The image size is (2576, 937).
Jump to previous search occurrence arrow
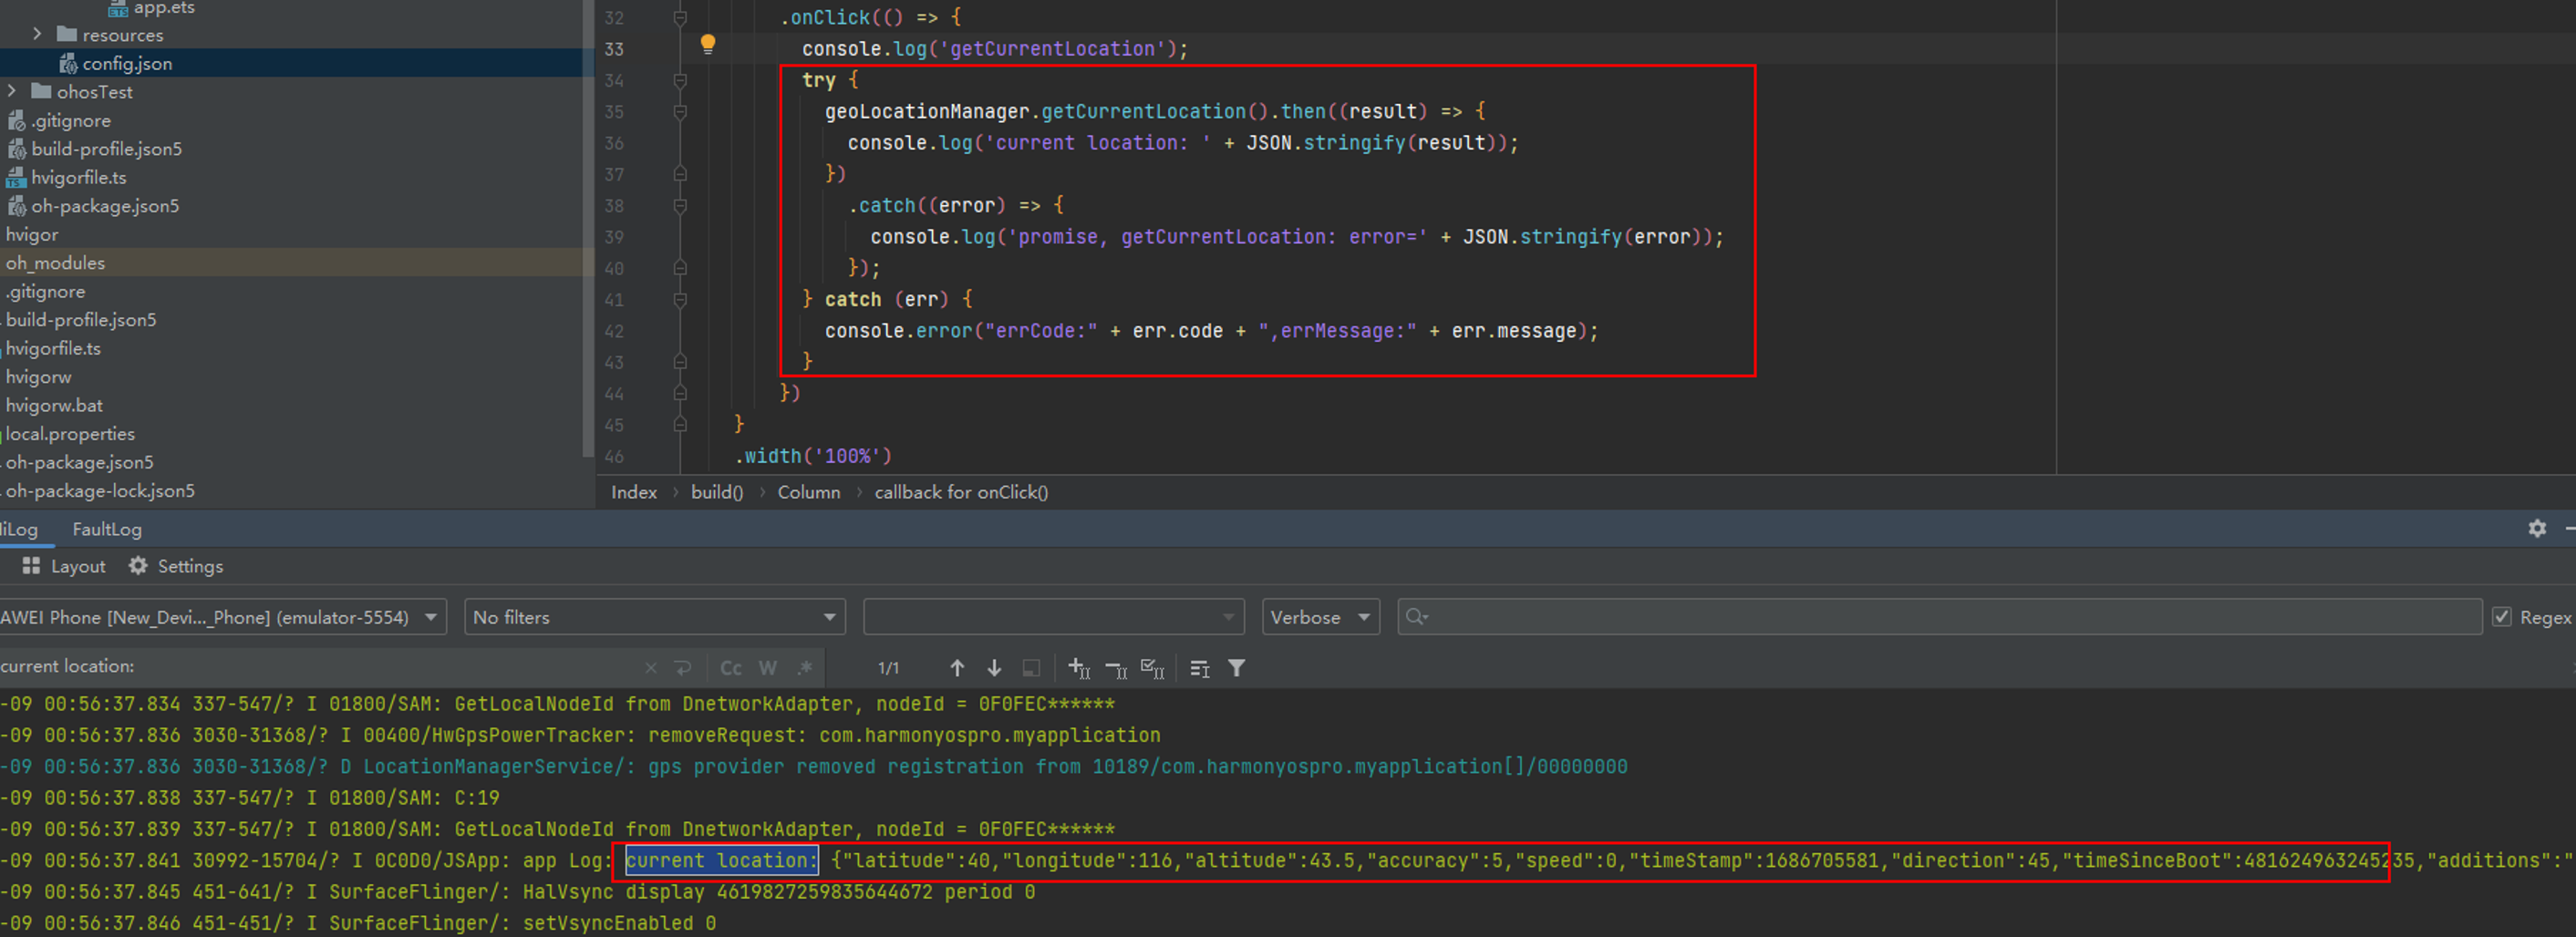tap(957, 668)
